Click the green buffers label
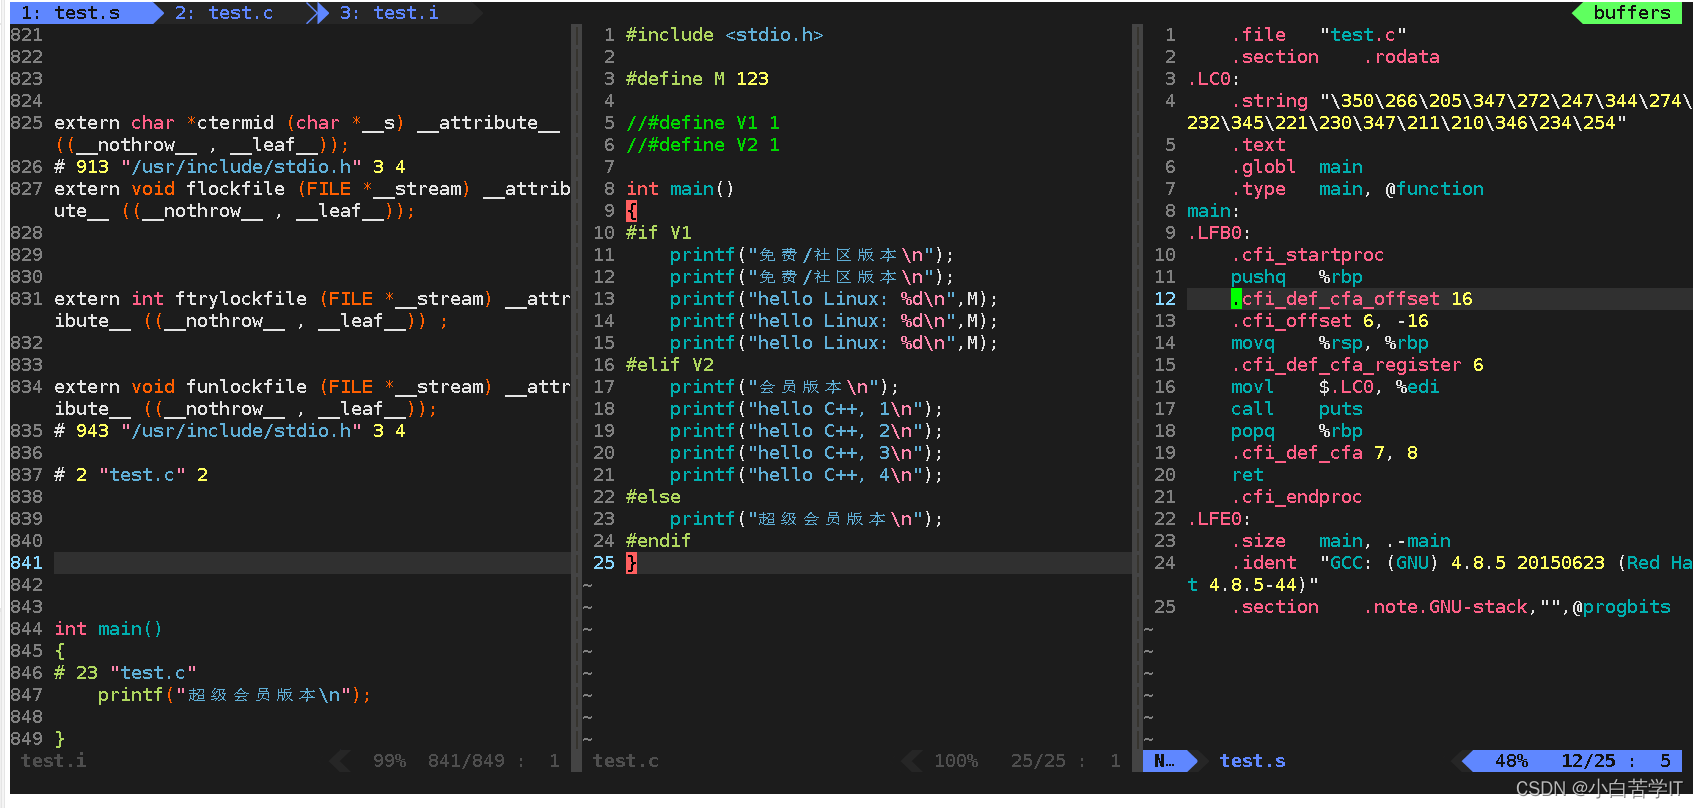The width and height of the screenshot is (1699, 808). (x=1631, y=13)
